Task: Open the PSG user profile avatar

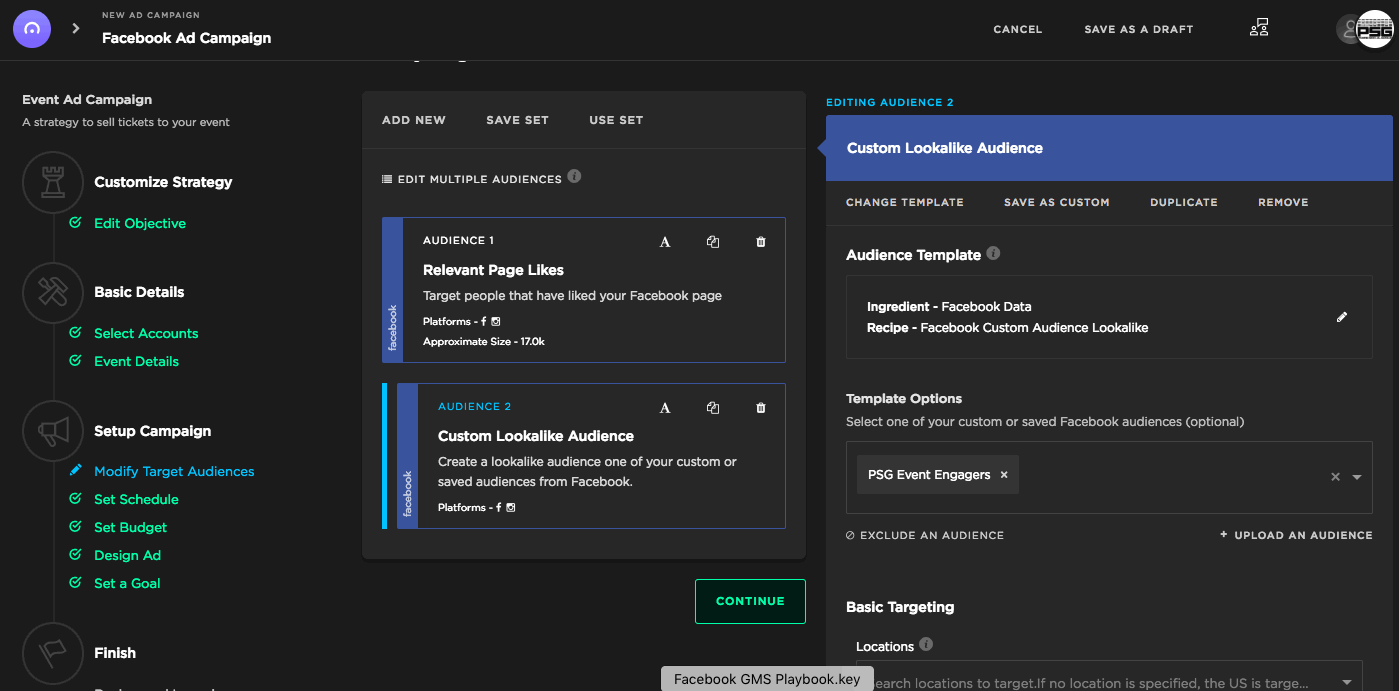Action: (x=1374, y=29)
